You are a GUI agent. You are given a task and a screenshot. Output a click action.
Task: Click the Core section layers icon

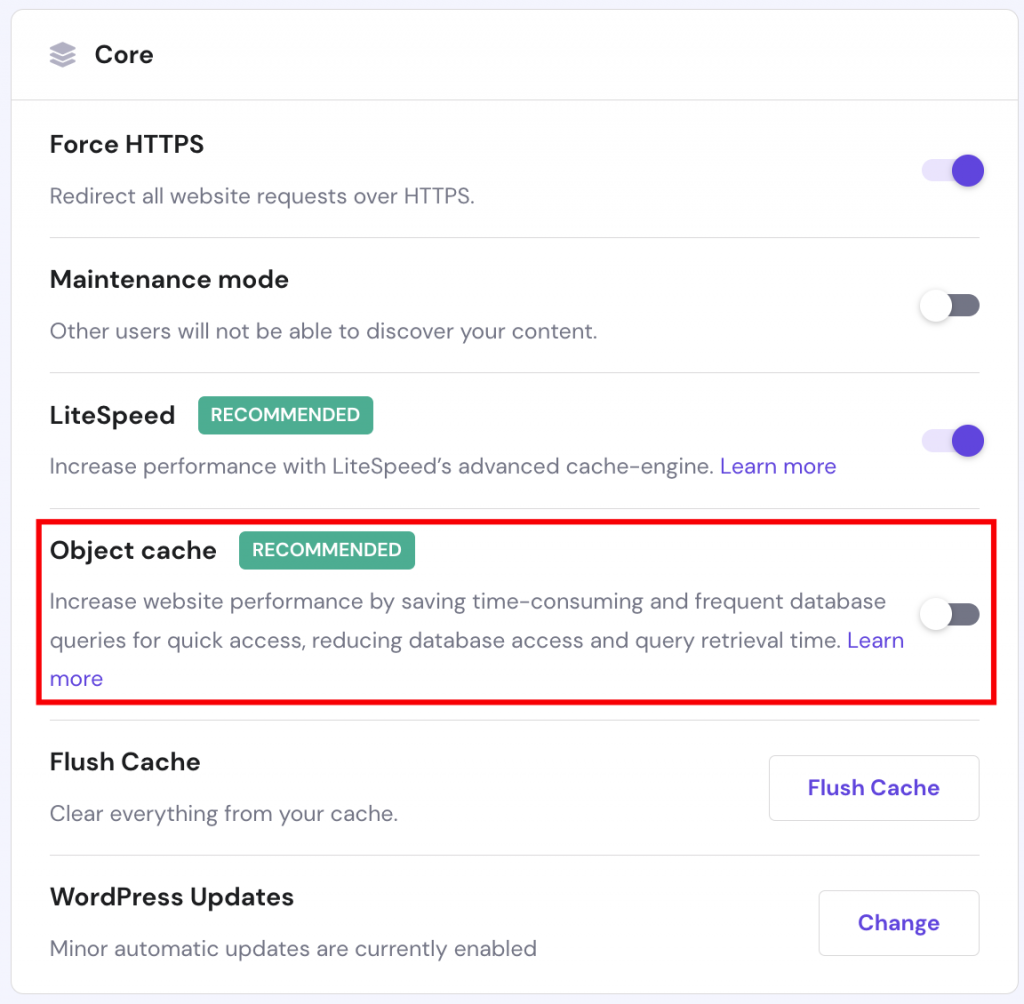(62, 55)
